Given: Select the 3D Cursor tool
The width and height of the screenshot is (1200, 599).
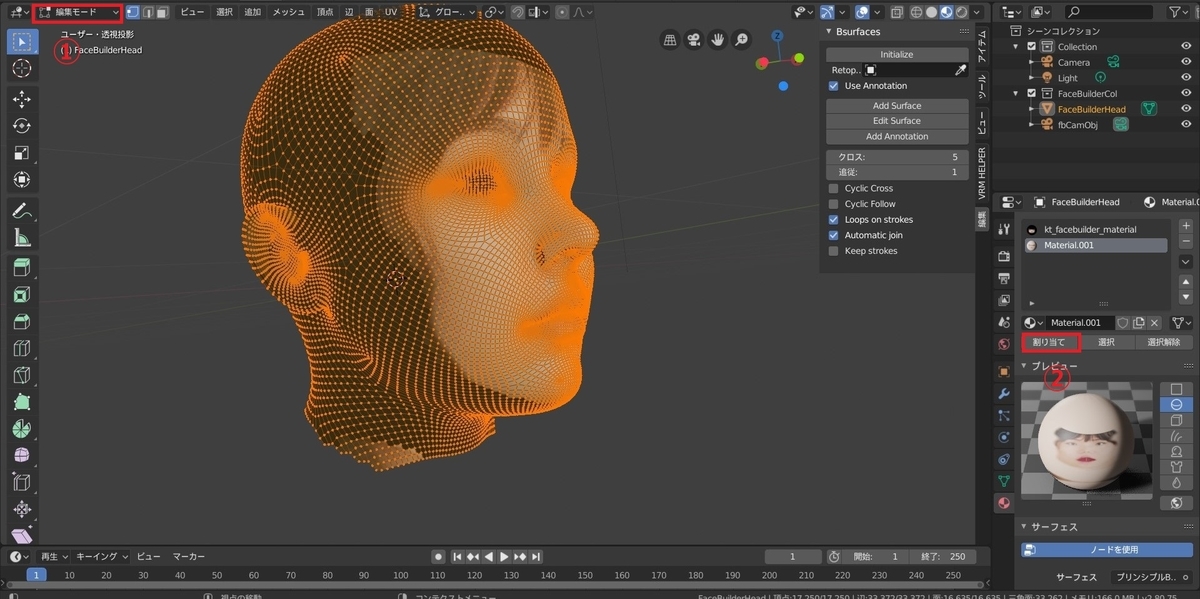Looking at the screenshot, I should tap(21, 68).
